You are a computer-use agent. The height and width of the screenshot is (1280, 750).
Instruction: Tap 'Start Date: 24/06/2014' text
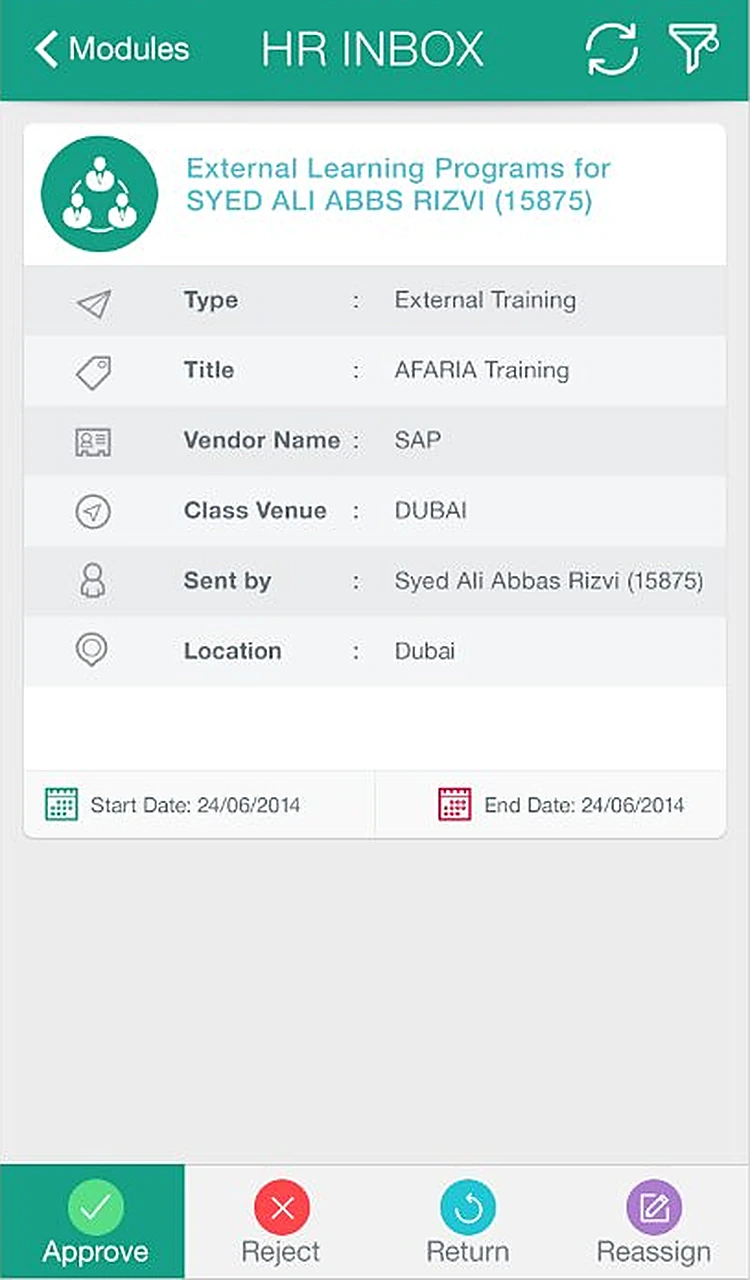(x=195, y=805)
